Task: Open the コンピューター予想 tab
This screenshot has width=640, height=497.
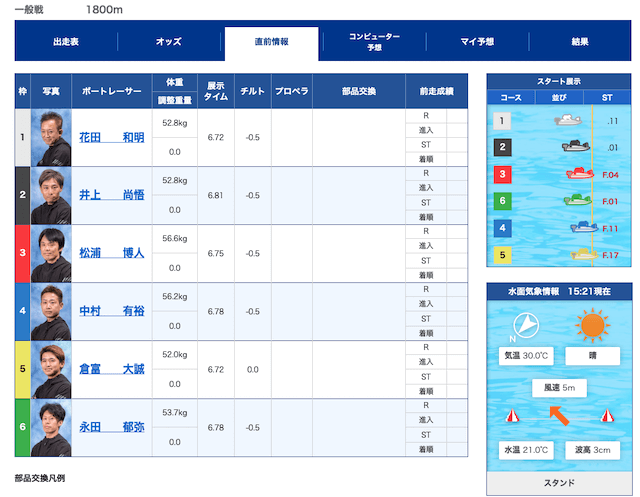Action: pyautogui.click(x=374, y=42)
